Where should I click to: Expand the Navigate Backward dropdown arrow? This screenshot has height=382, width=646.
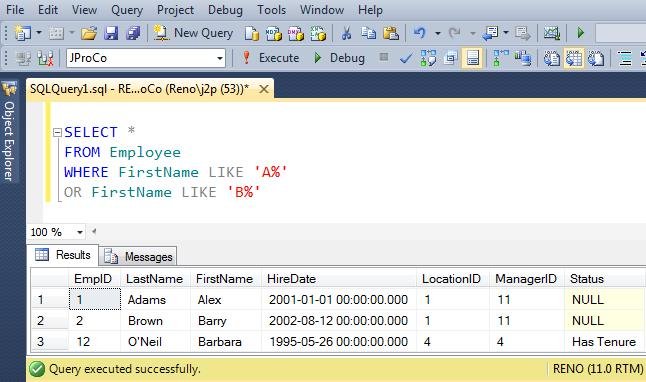506,33
